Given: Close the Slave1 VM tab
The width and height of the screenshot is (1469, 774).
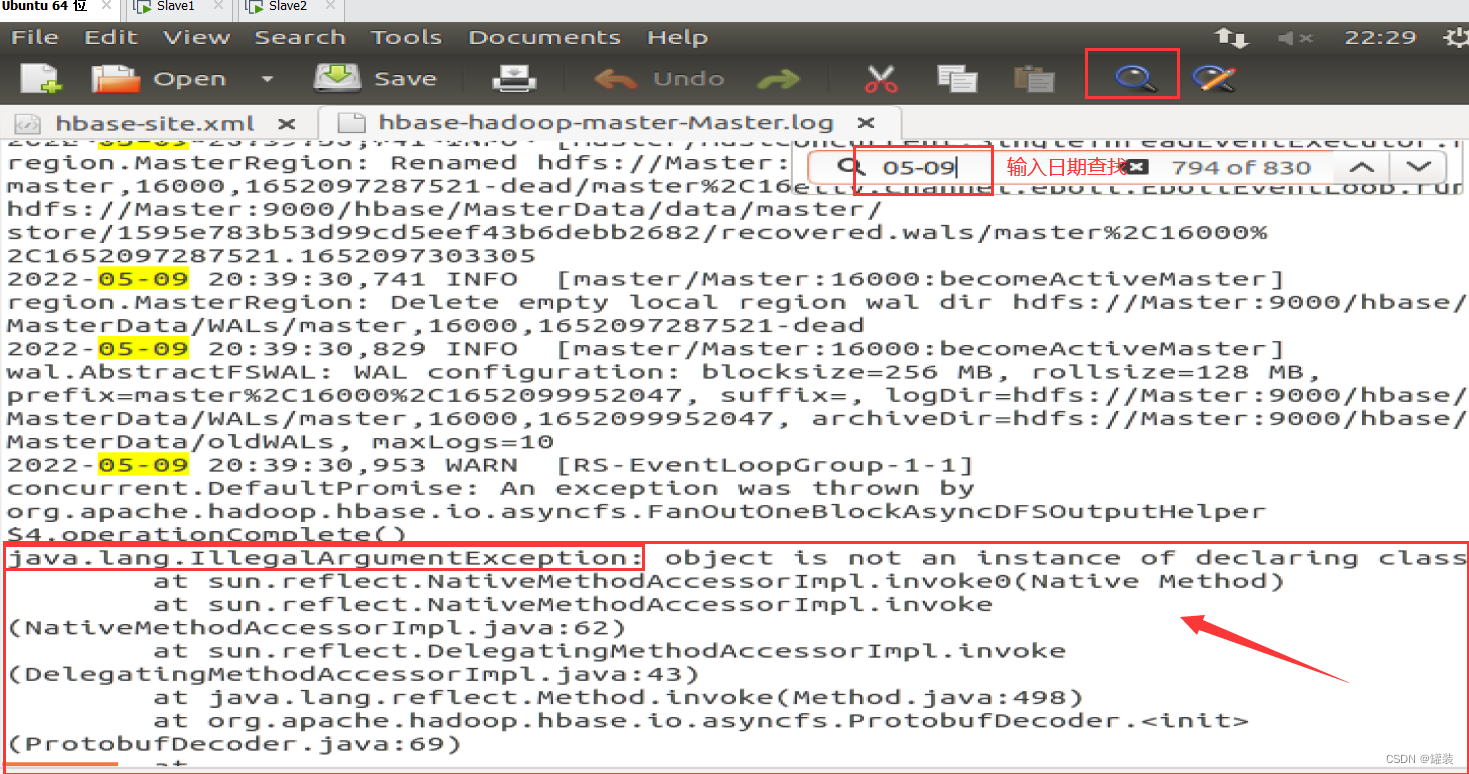Looking at the screenshot, I should click(x=220, y=6).
